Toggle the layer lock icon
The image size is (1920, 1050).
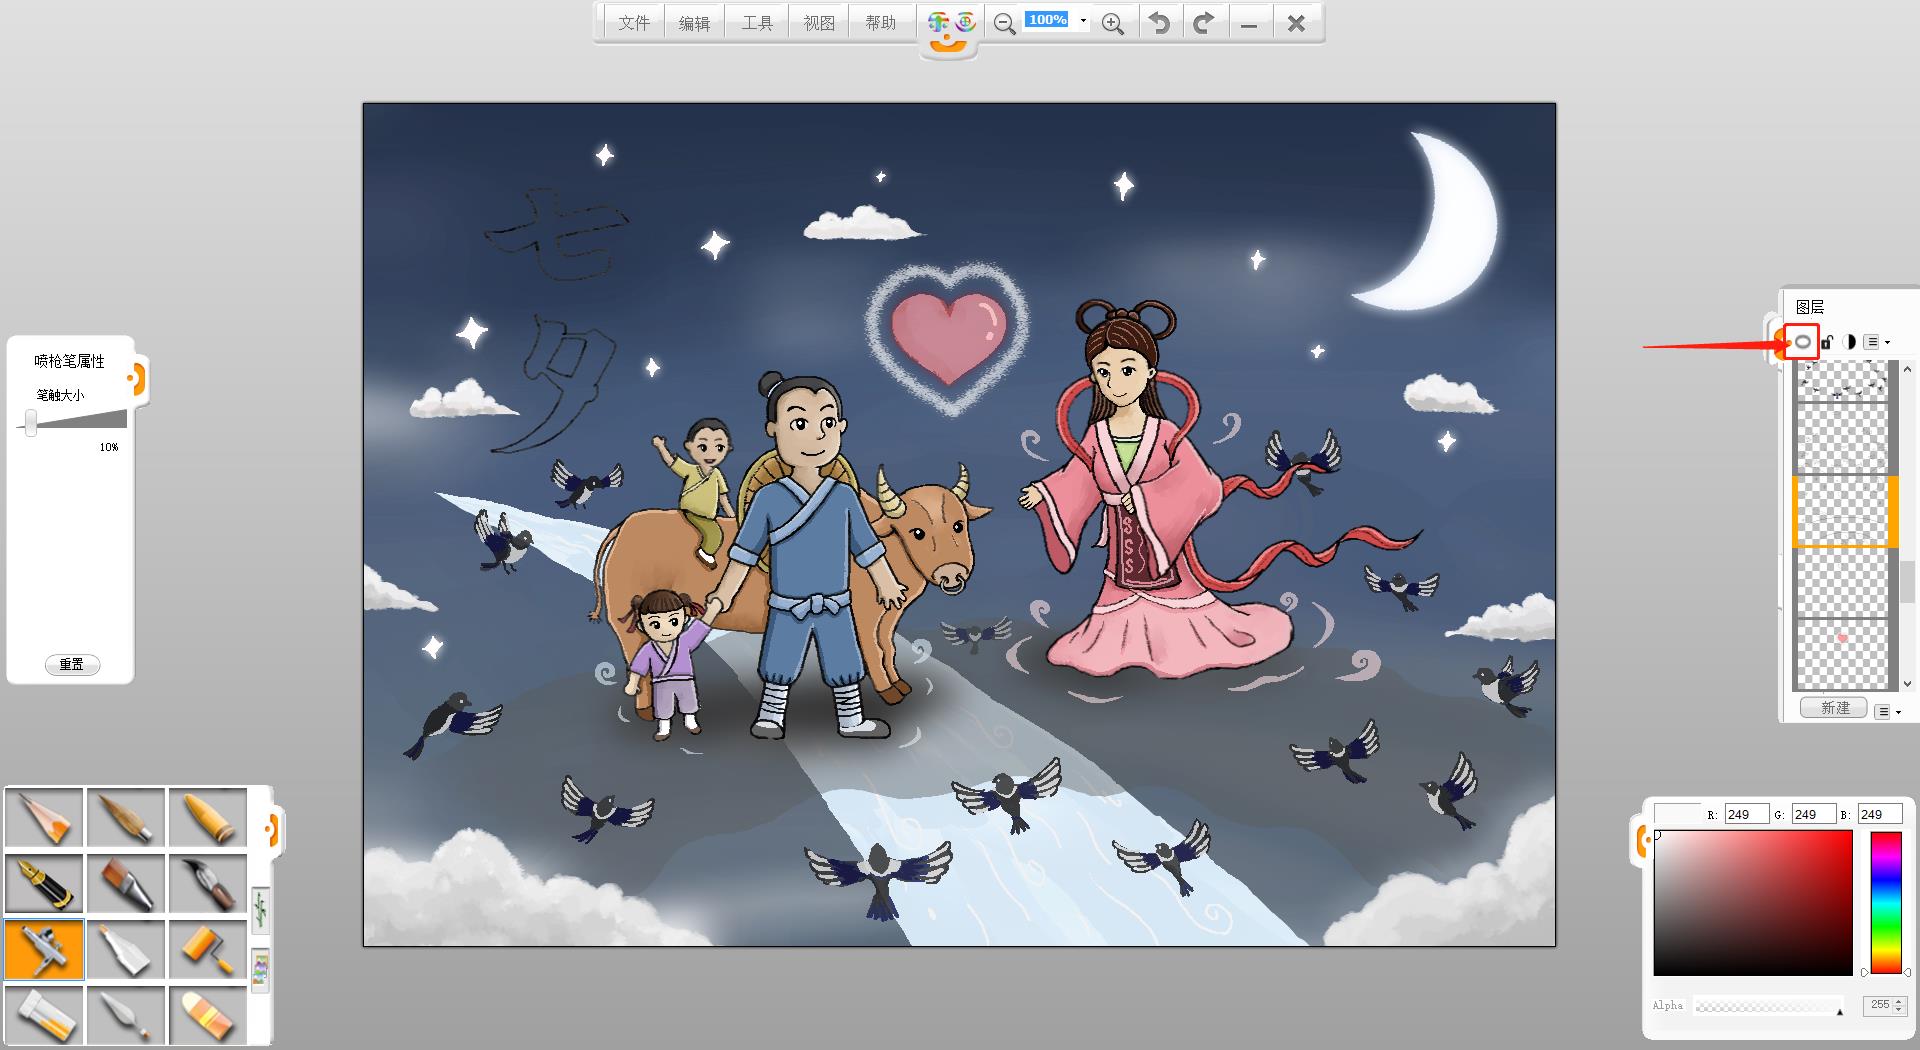pyautogui.click(x=1826, y=342)
